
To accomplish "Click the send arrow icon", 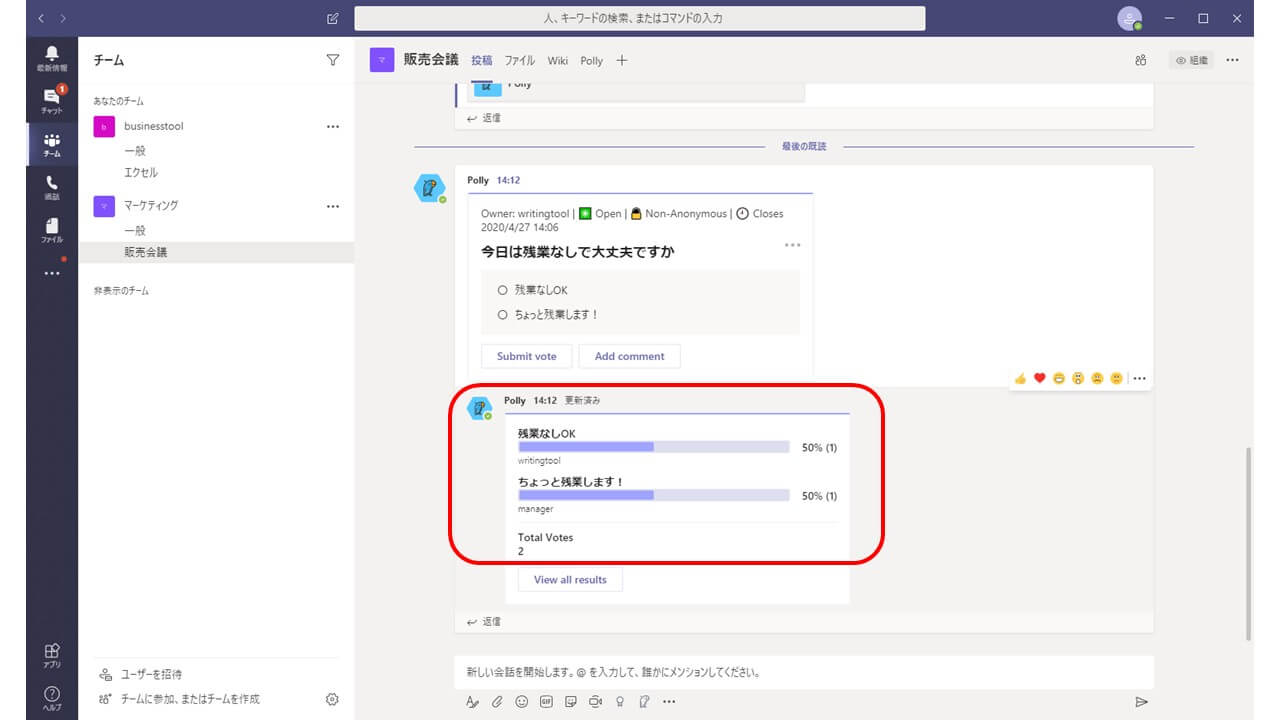I will click(1141, 702).
